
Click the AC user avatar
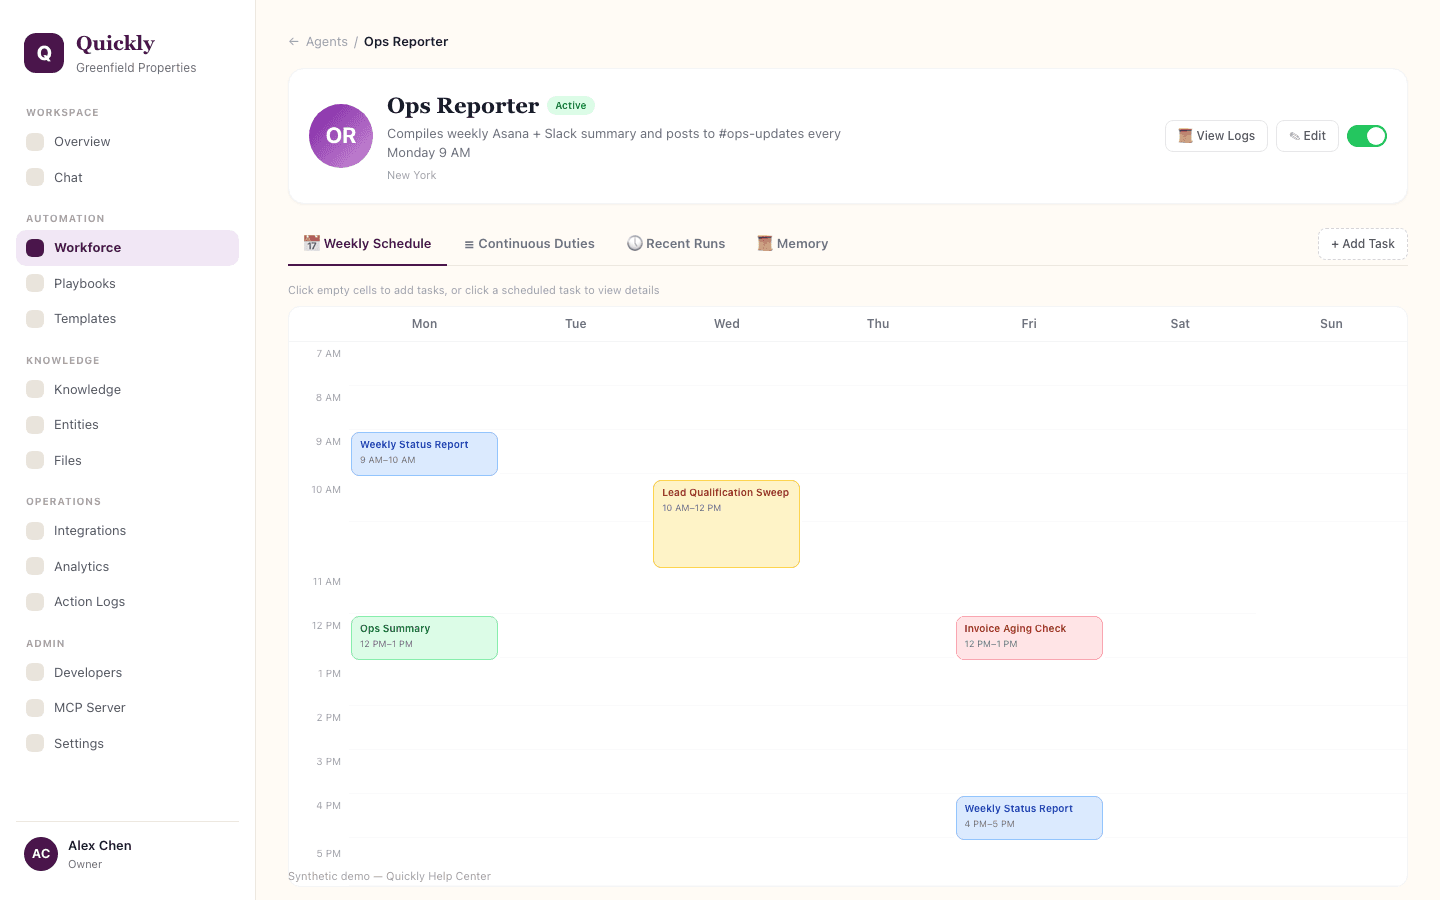[41, 854]
